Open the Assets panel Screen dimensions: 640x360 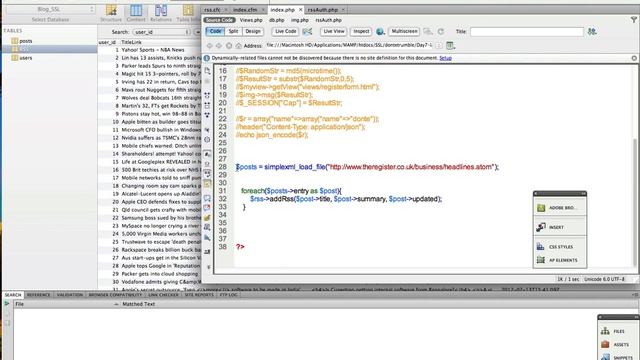[618, 344]
